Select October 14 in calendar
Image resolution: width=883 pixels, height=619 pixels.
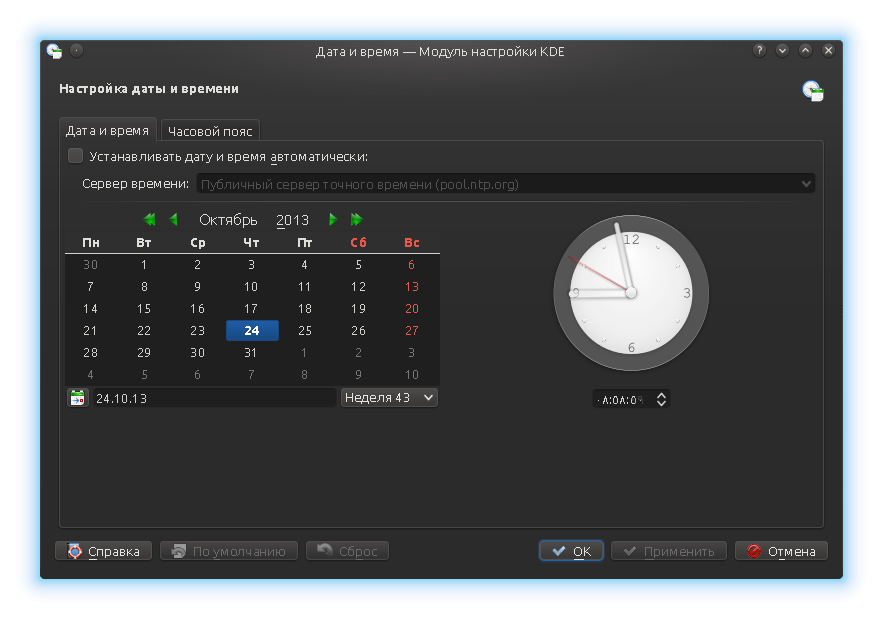pos(91,309)
